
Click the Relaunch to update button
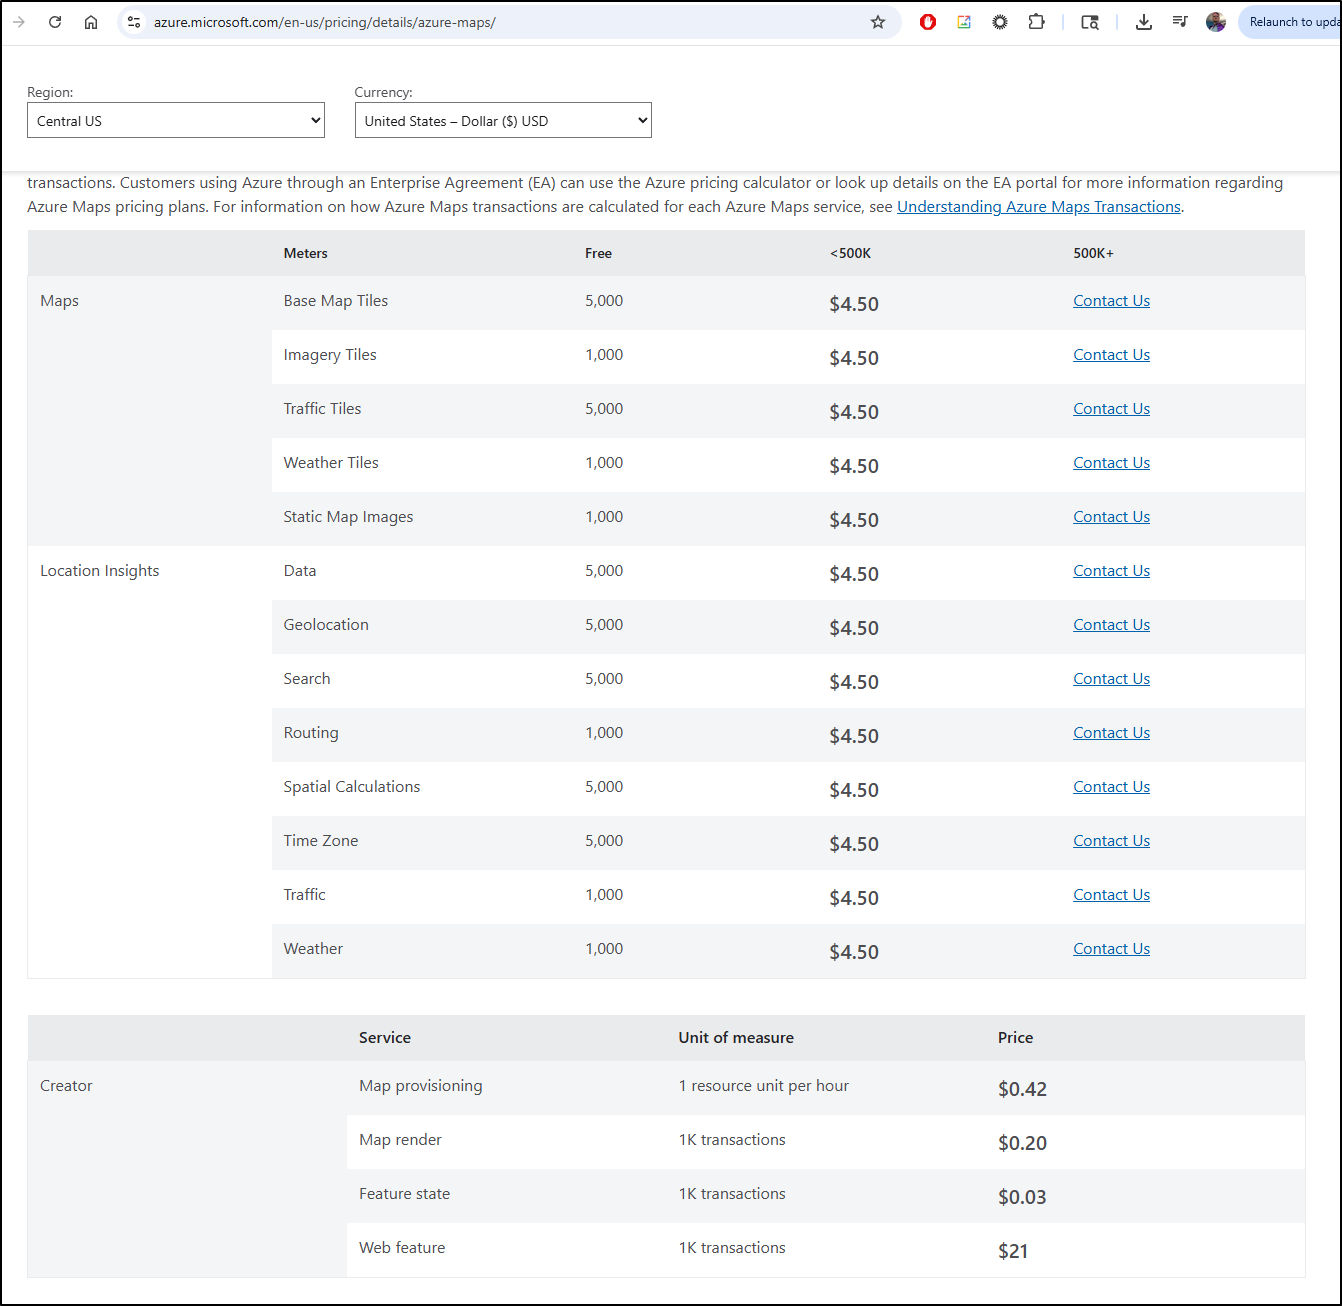point(1293,22)
